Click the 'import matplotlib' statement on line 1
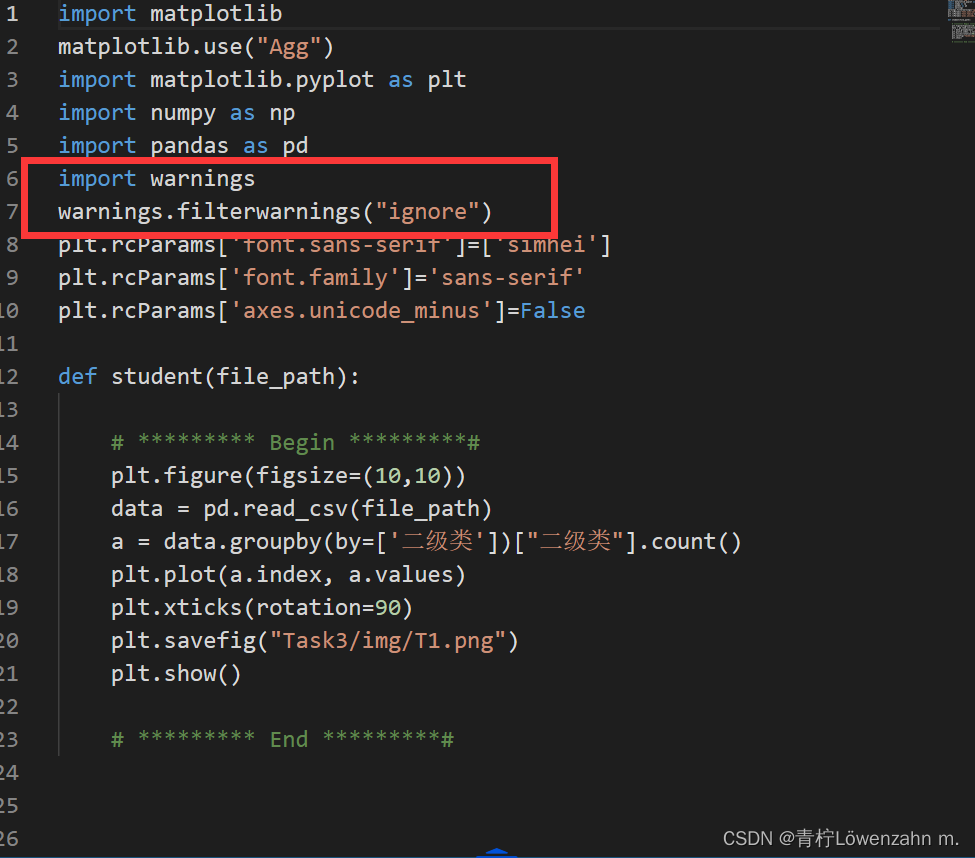The image size is (975, 858). [x=170, y=13]
